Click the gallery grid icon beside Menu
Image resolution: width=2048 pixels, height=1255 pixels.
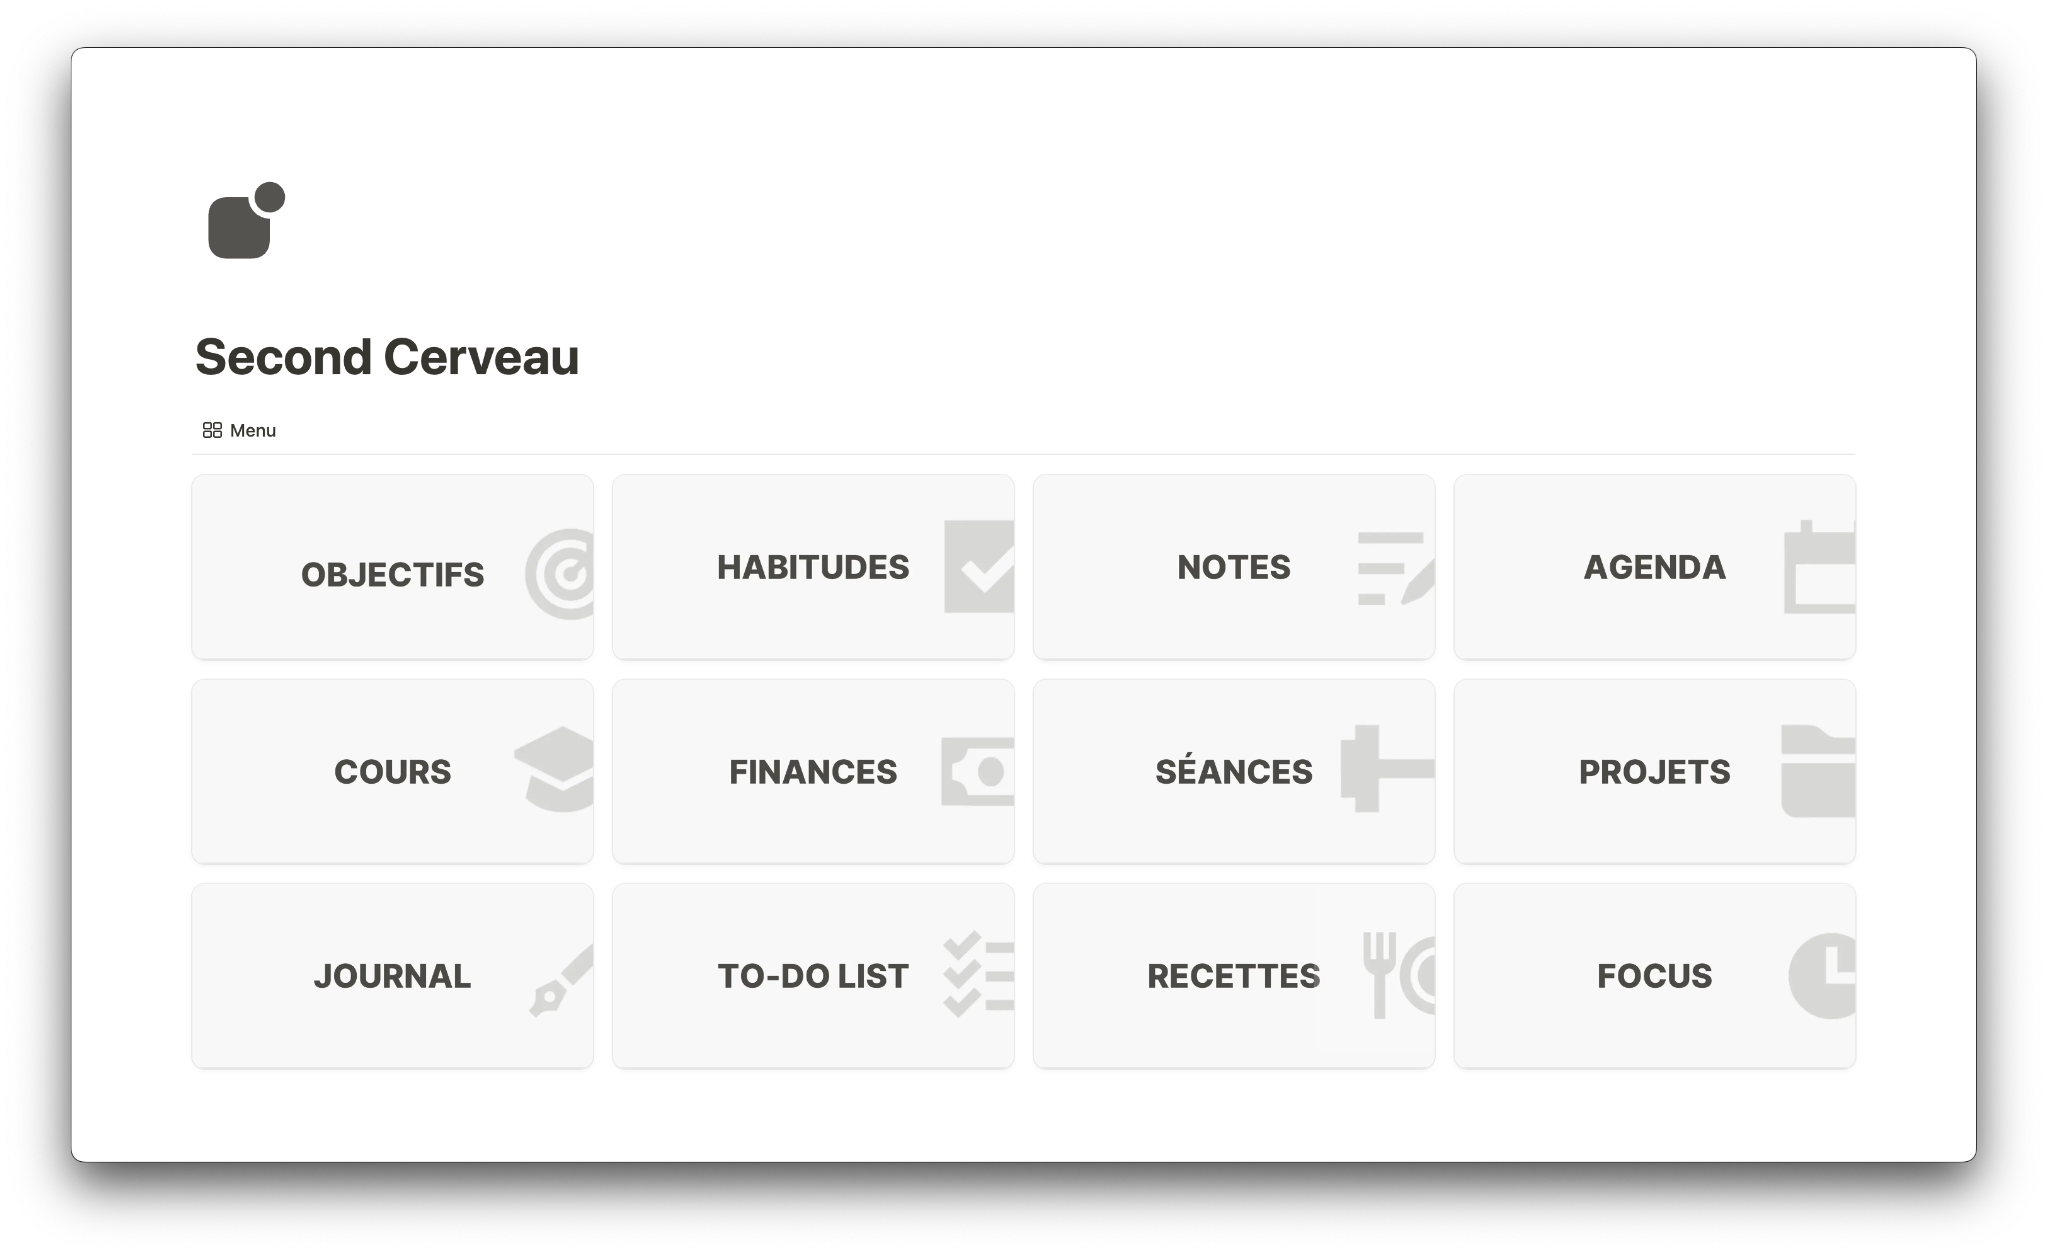tap(212, 431)
